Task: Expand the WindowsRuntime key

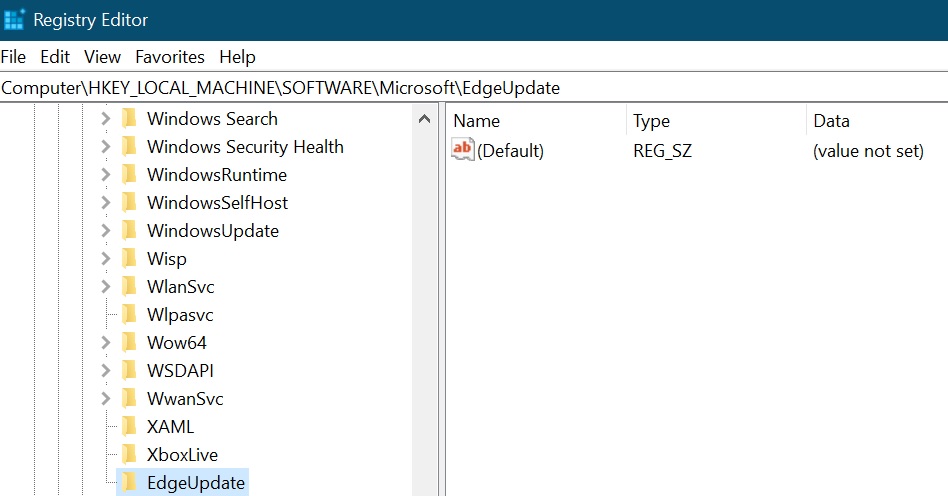Action: [x=106, y=175]
